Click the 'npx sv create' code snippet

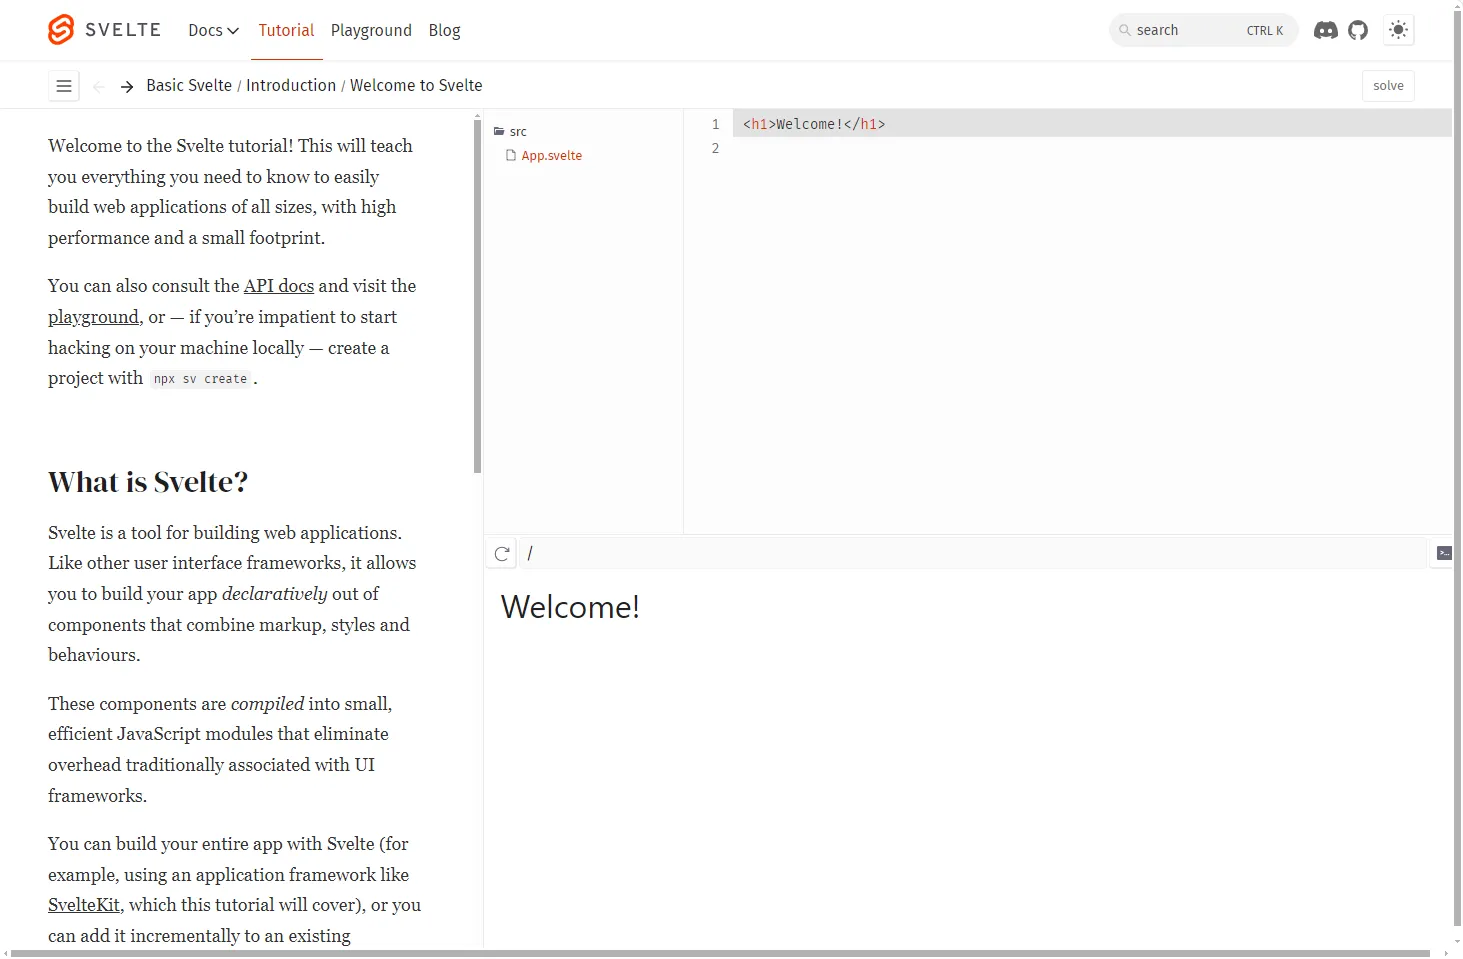coord(200,379)
